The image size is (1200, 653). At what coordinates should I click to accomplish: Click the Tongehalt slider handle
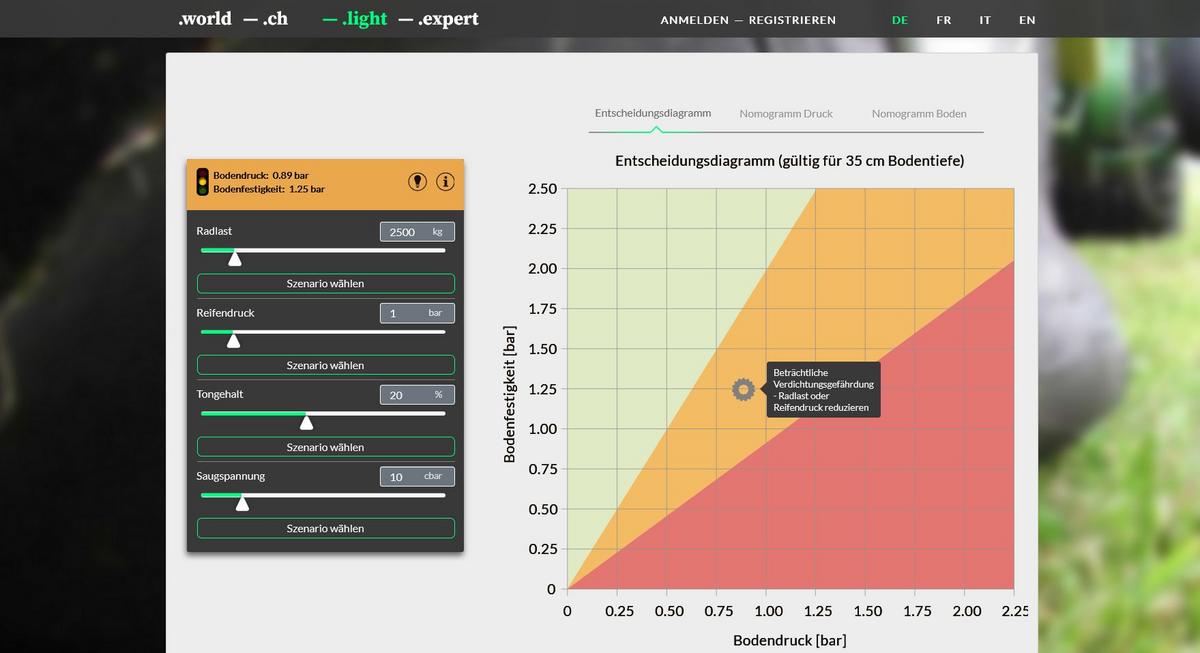pyautogui.click(x=307, y=422)
